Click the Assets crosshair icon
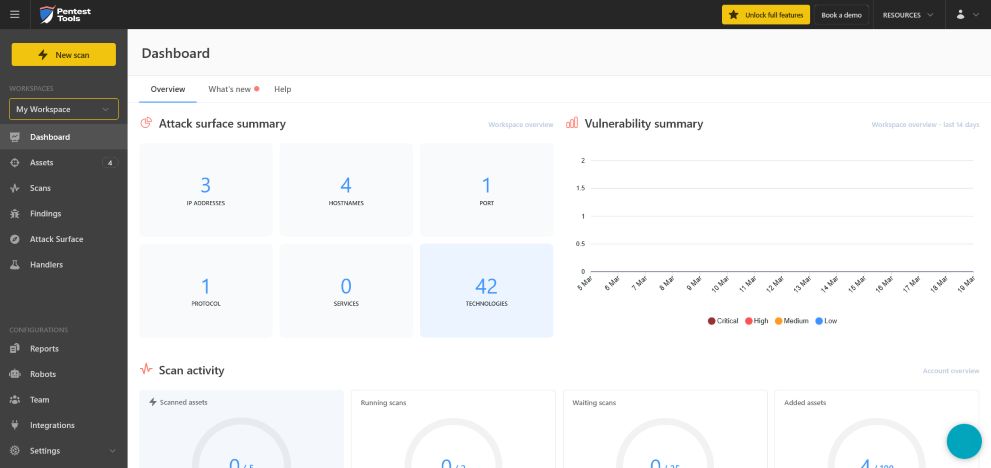The height and width of the screenshot is (468, 991). coord(15,163)
